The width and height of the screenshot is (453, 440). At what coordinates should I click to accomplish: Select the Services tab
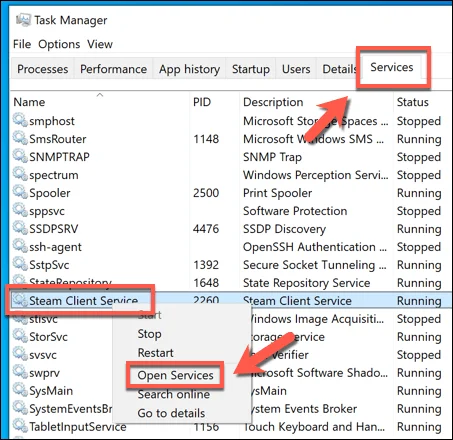(392, 67)
